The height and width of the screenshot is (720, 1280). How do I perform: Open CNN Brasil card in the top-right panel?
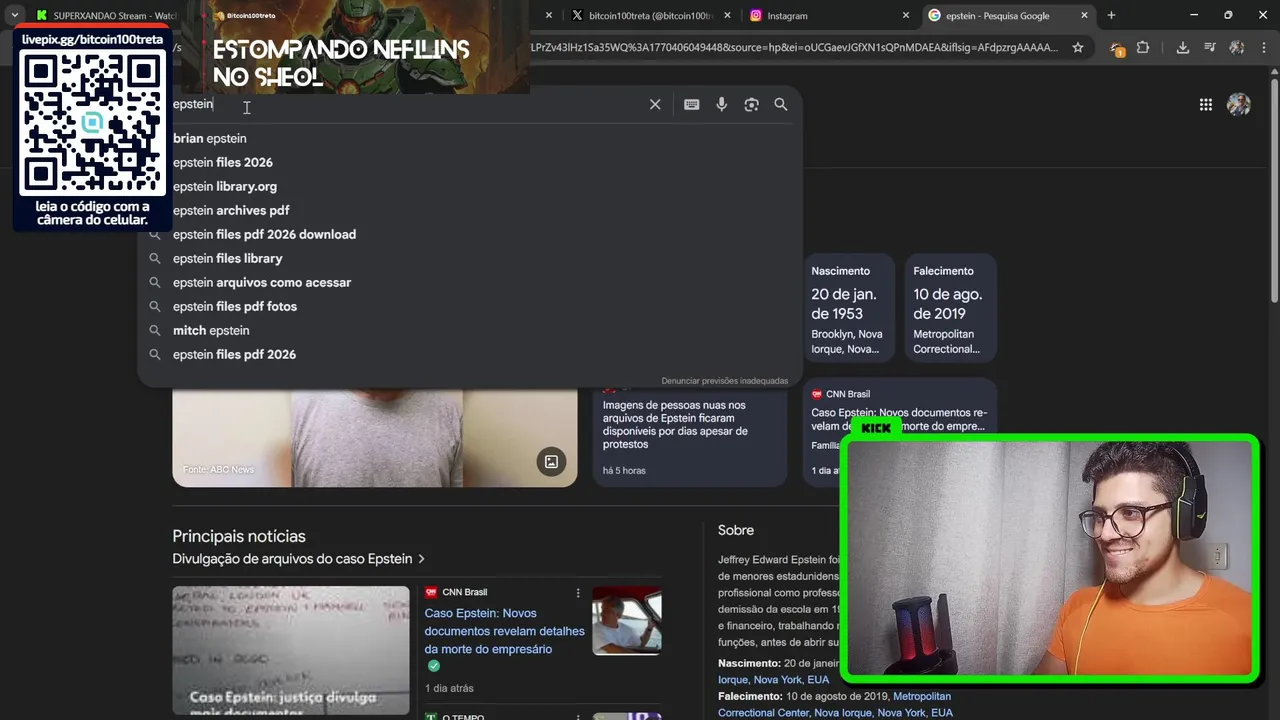point(899,433)
